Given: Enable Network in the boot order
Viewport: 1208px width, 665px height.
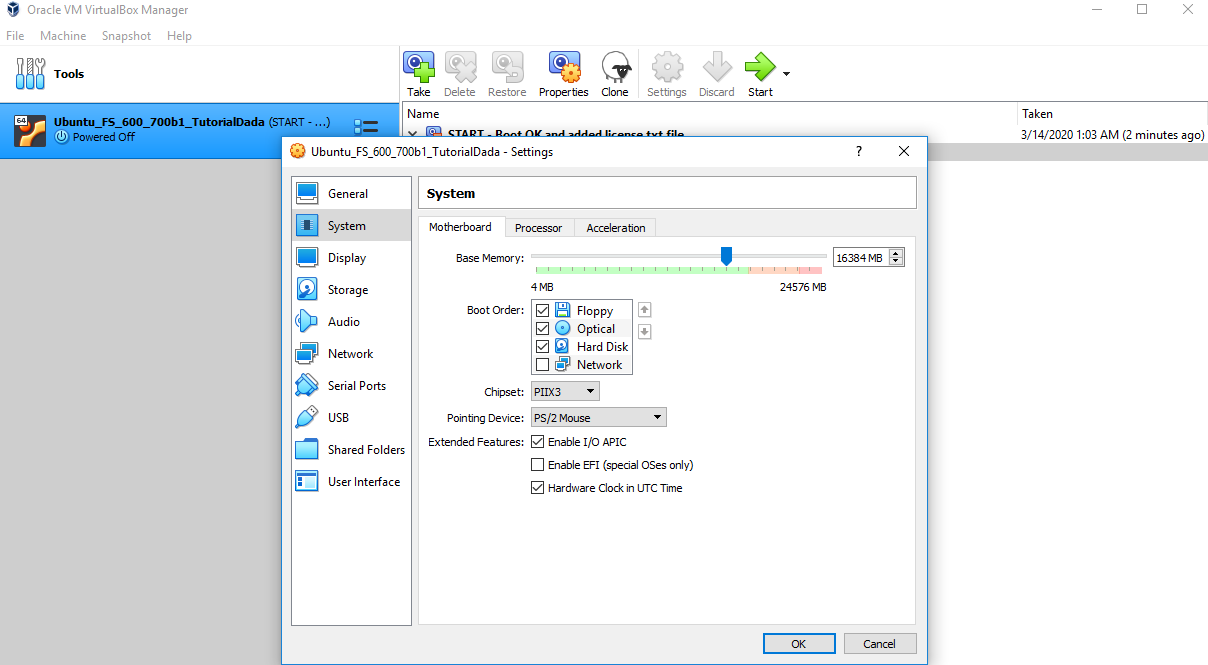Looking at the screenshot, I should (x=543, y=365).
